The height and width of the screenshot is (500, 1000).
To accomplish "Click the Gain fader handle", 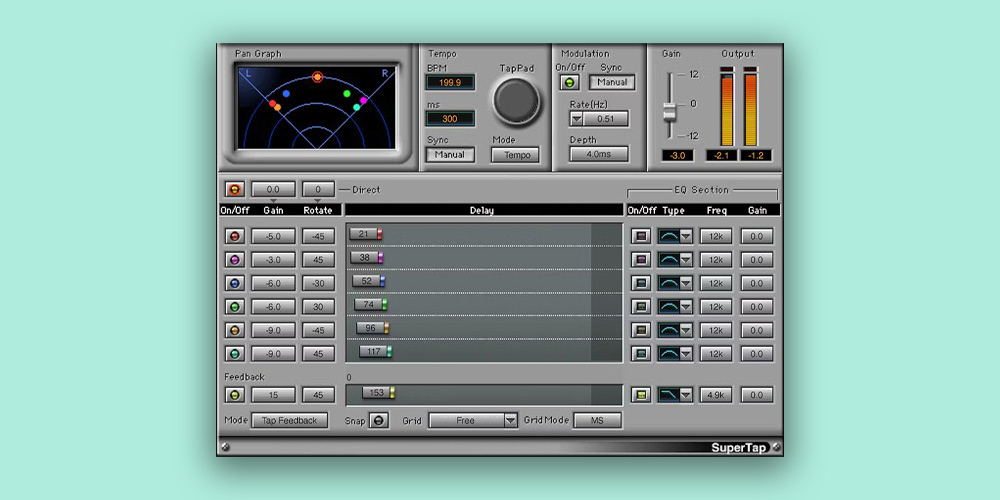I will pos(669,109).
